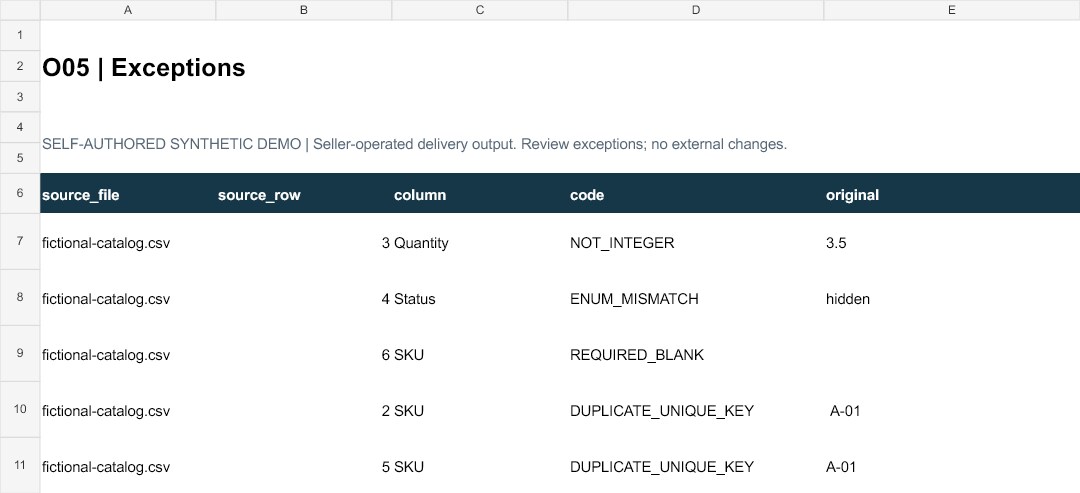The width and height of the screenshot is (1080, 493).
Task: Select the ENUM_MISMATCH cell
Action: [x=696, y=297]
